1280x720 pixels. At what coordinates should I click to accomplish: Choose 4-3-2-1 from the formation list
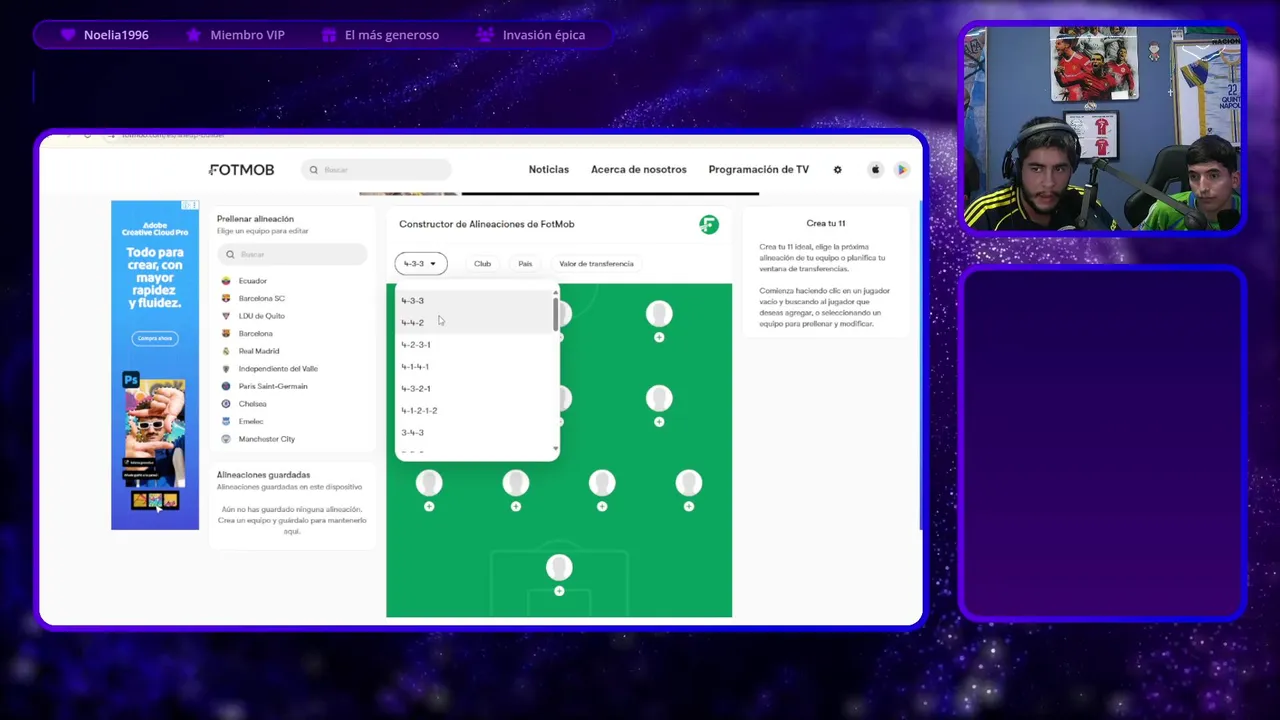coord(475,389)
